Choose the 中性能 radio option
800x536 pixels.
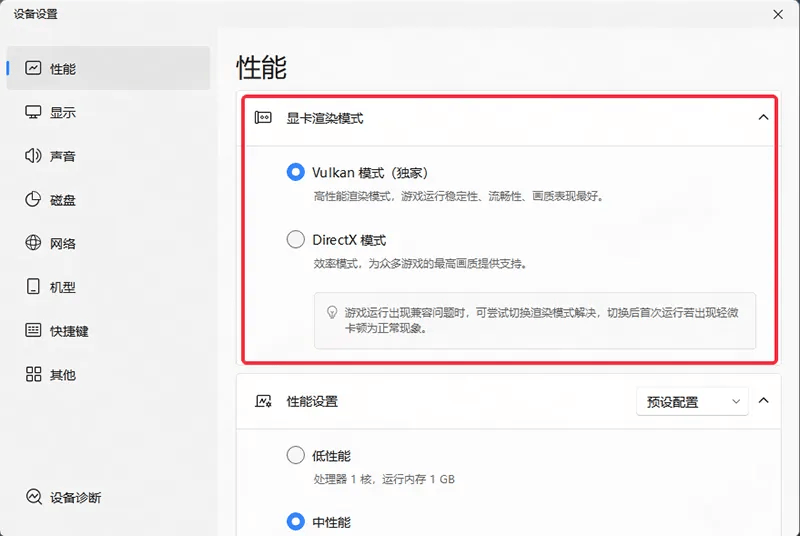pos(295,521)
